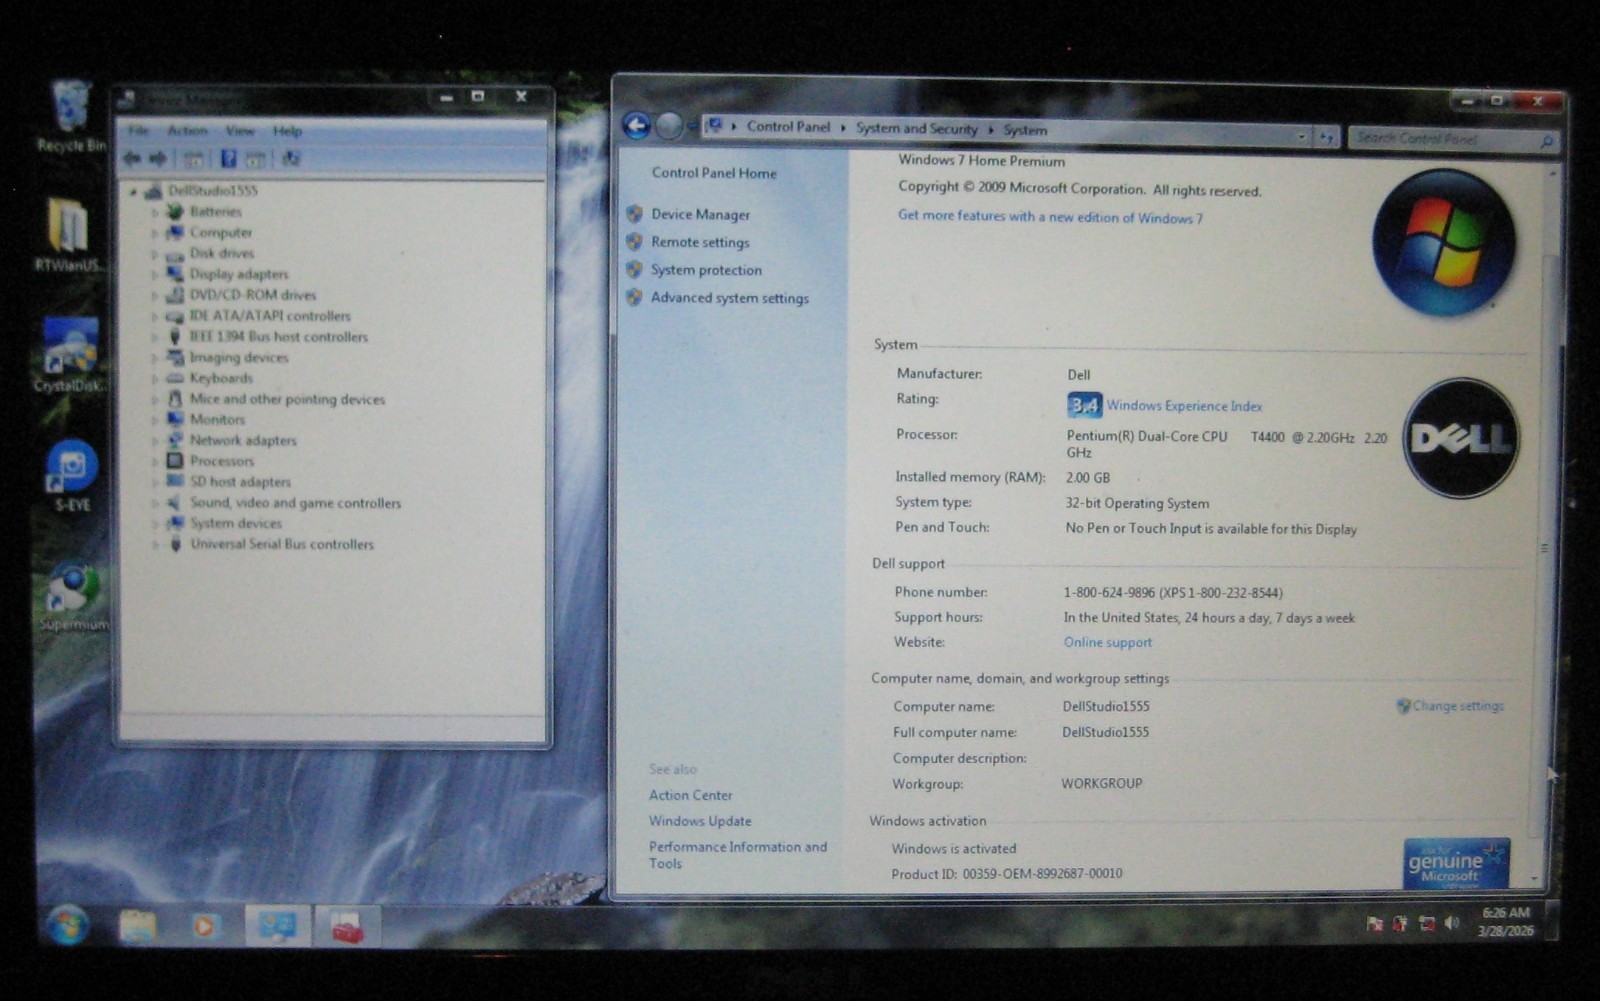Select Mice and other pointing devices row
This screenshot has width=1600, height=1001.
point(287,399)
